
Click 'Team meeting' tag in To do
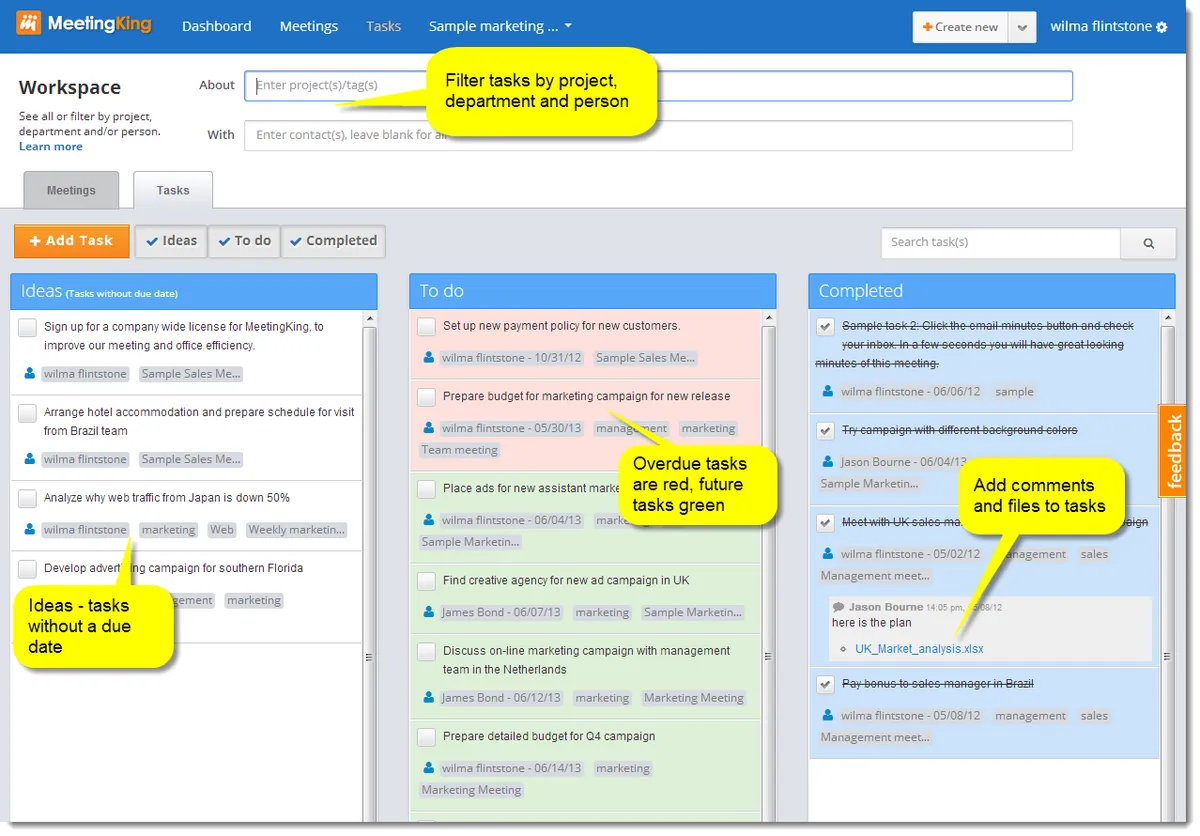(460, 450)
